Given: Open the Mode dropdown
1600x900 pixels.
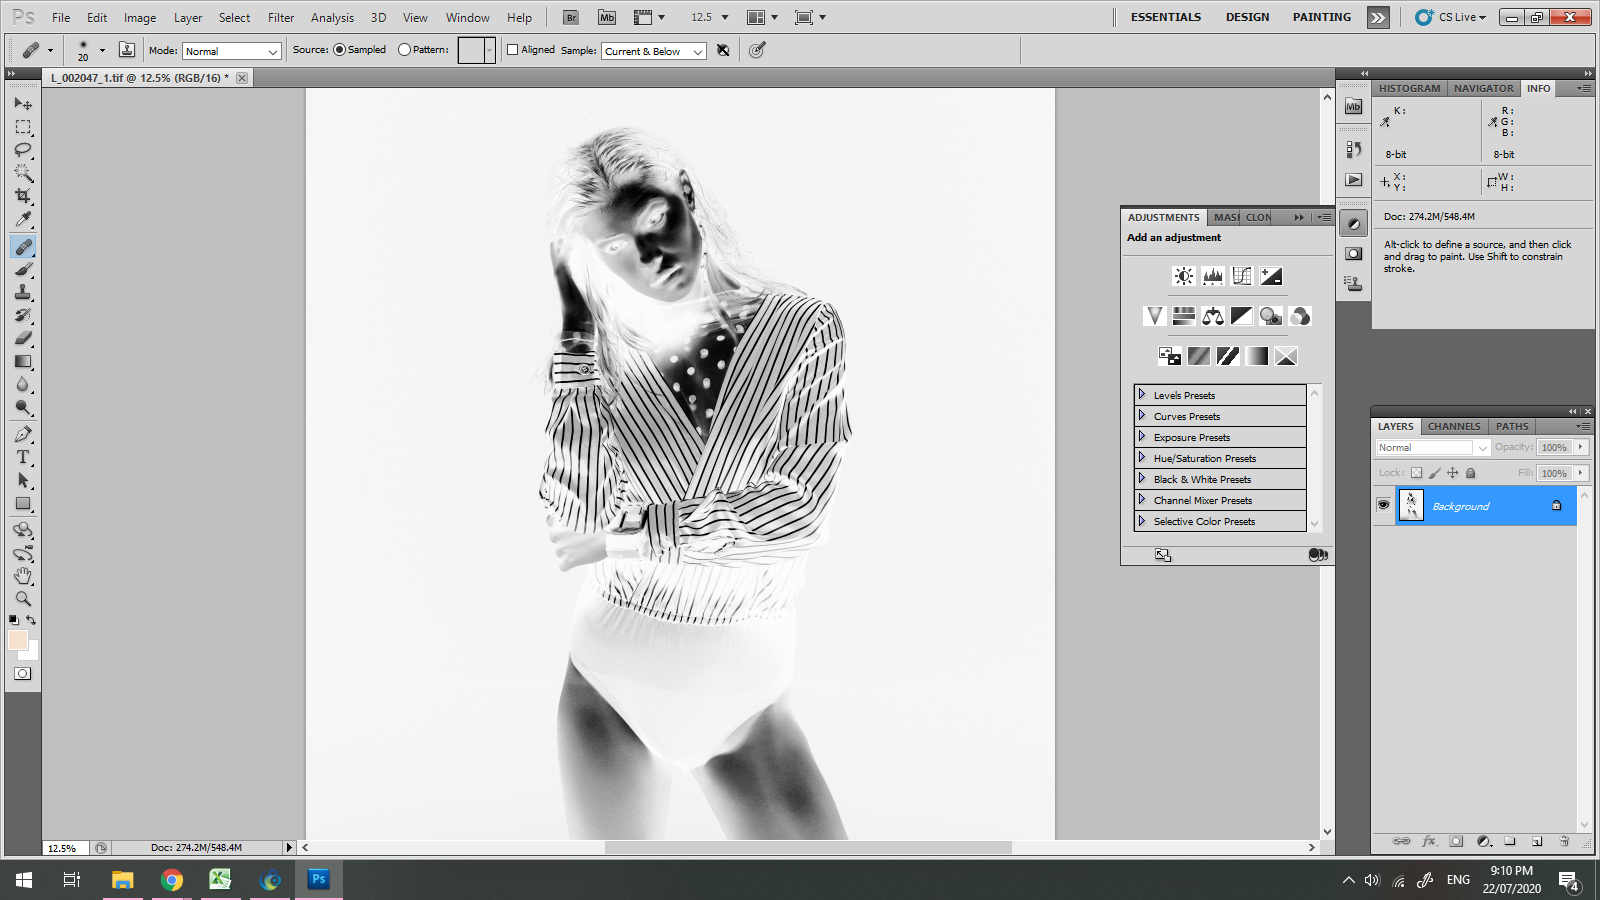Looking at the screenshot, I should (x=231, y=51).
